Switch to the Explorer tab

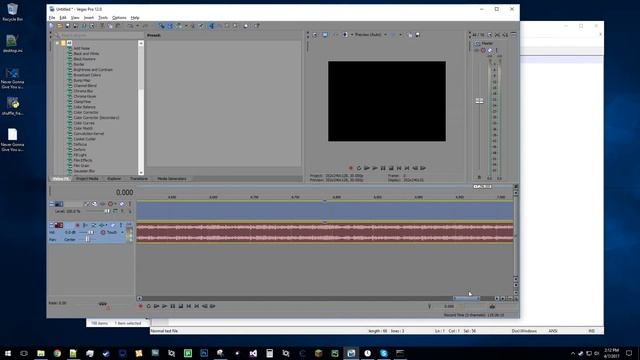pos(114,179)
